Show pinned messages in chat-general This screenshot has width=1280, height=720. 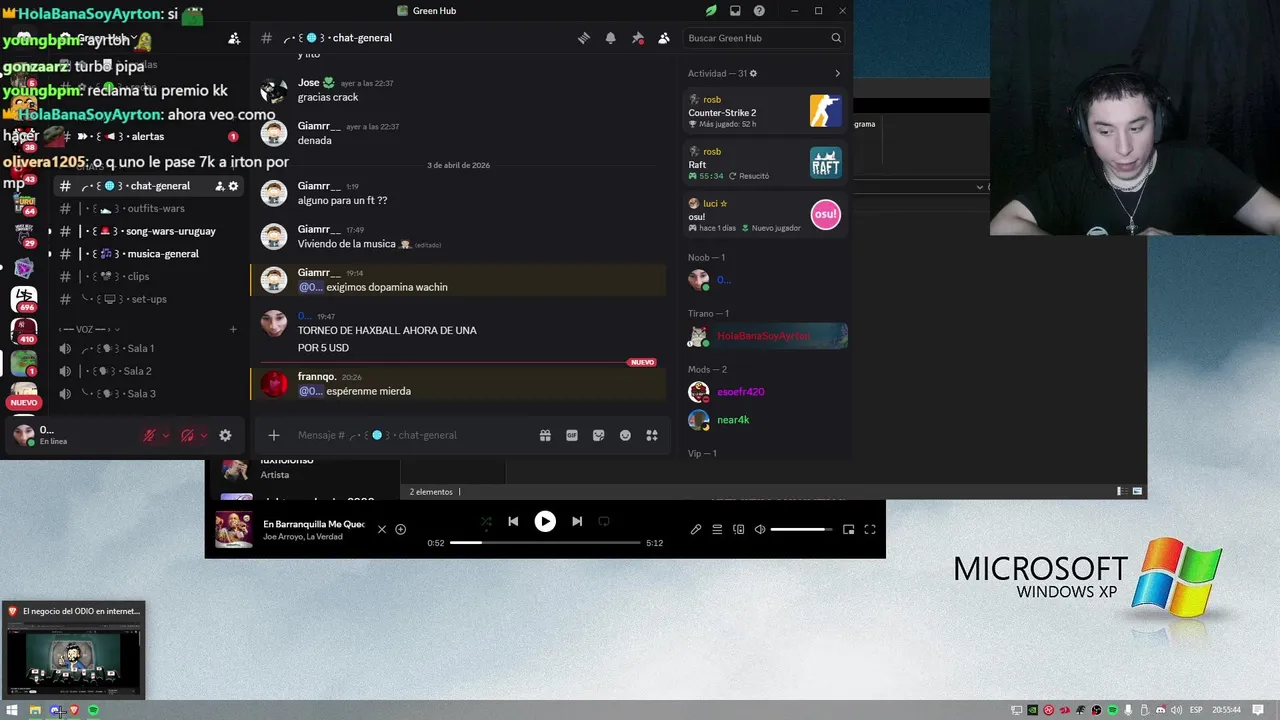(x=637, y=38)
